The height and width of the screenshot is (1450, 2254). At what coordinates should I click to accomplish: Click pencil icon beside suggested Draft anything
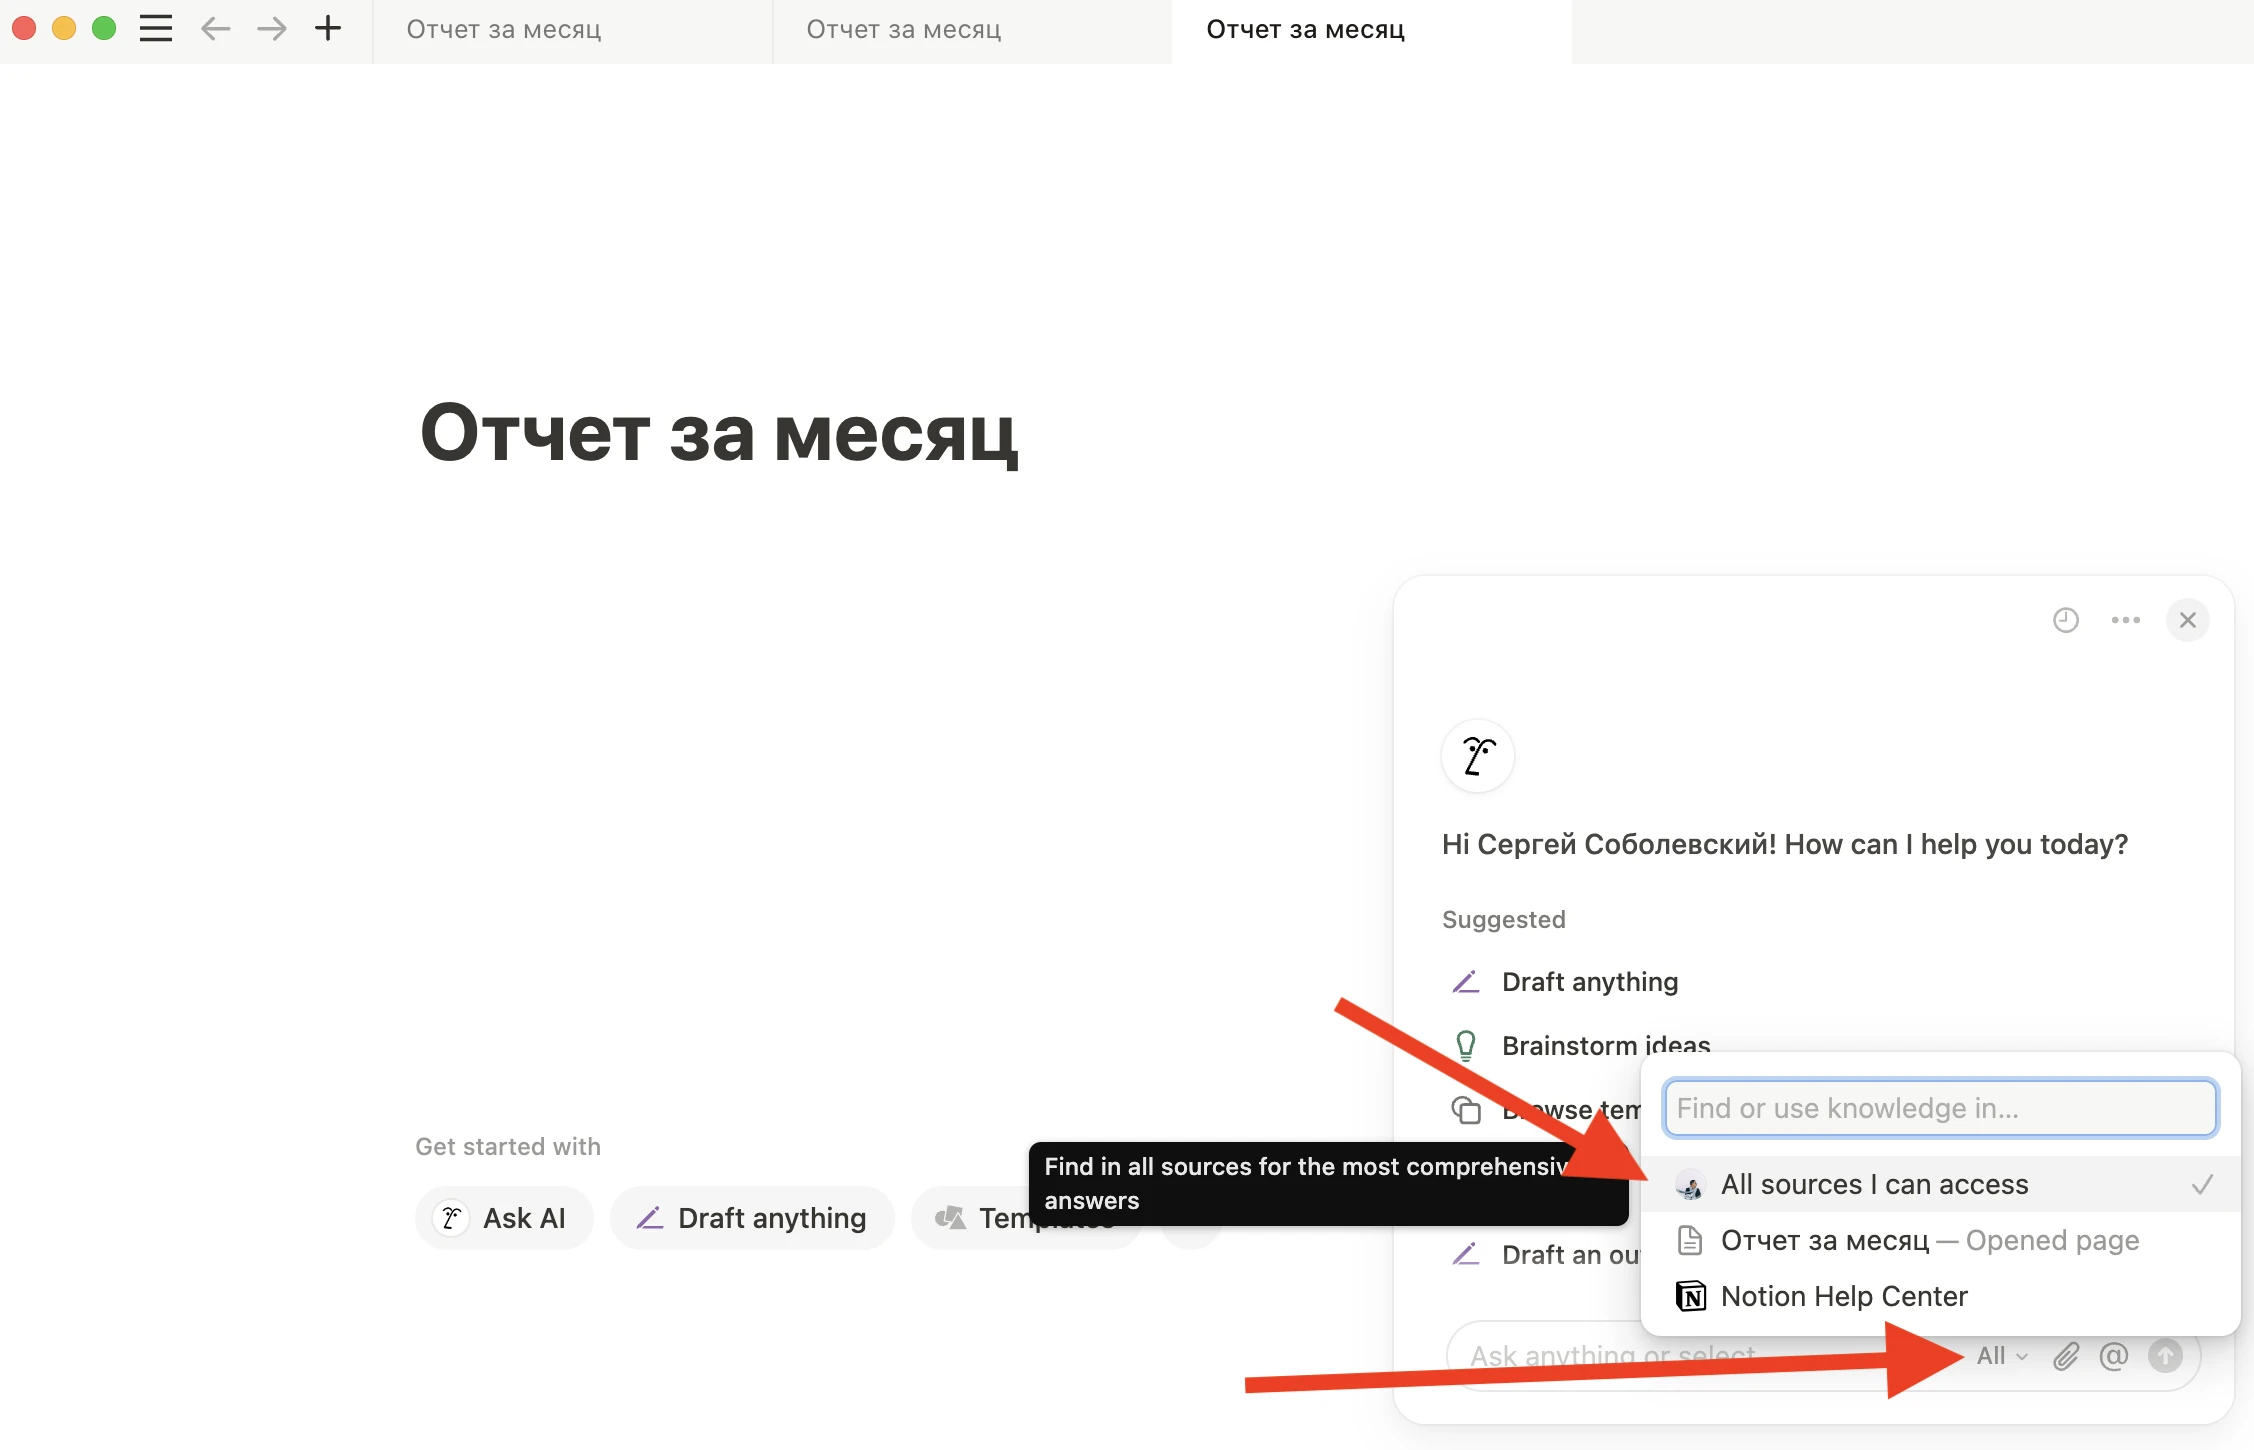click(x=1466, y=982)
